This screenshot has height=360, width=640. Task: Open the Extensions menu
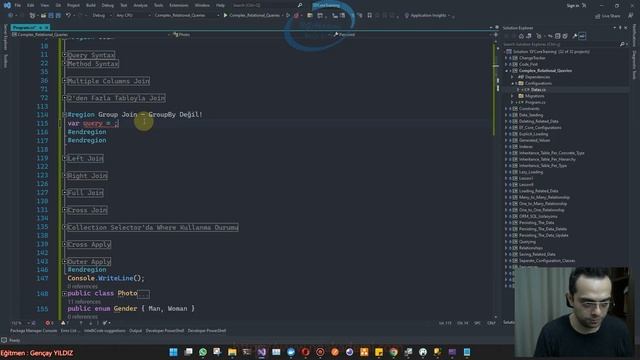pyautogui.click(x=179, y=5)
